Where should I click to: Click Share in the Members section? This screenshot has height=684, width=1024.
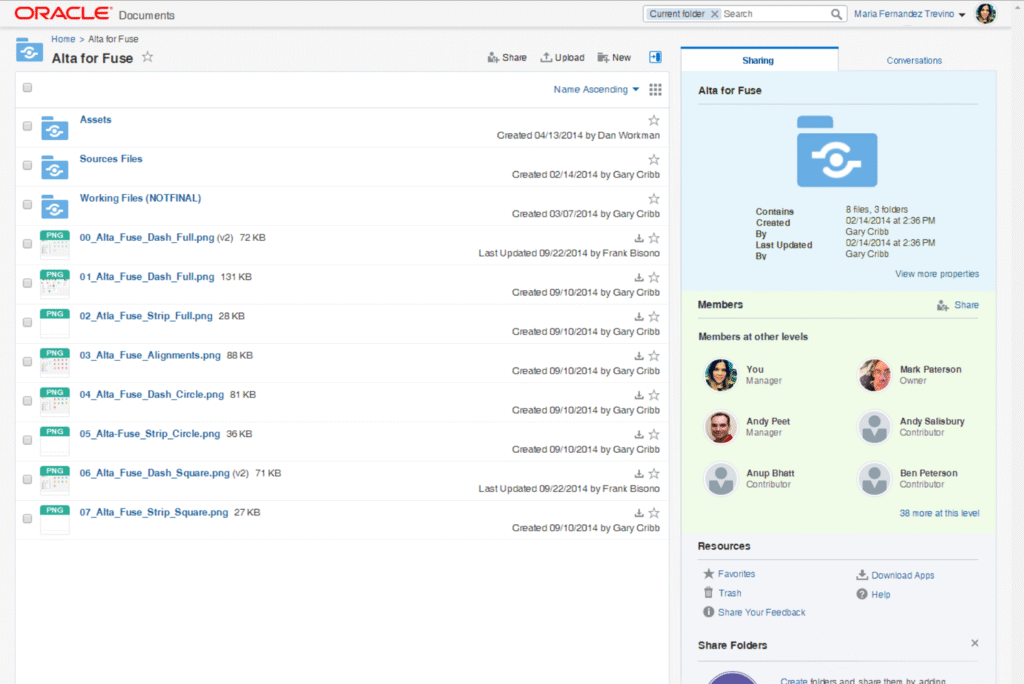click(958, 305)
